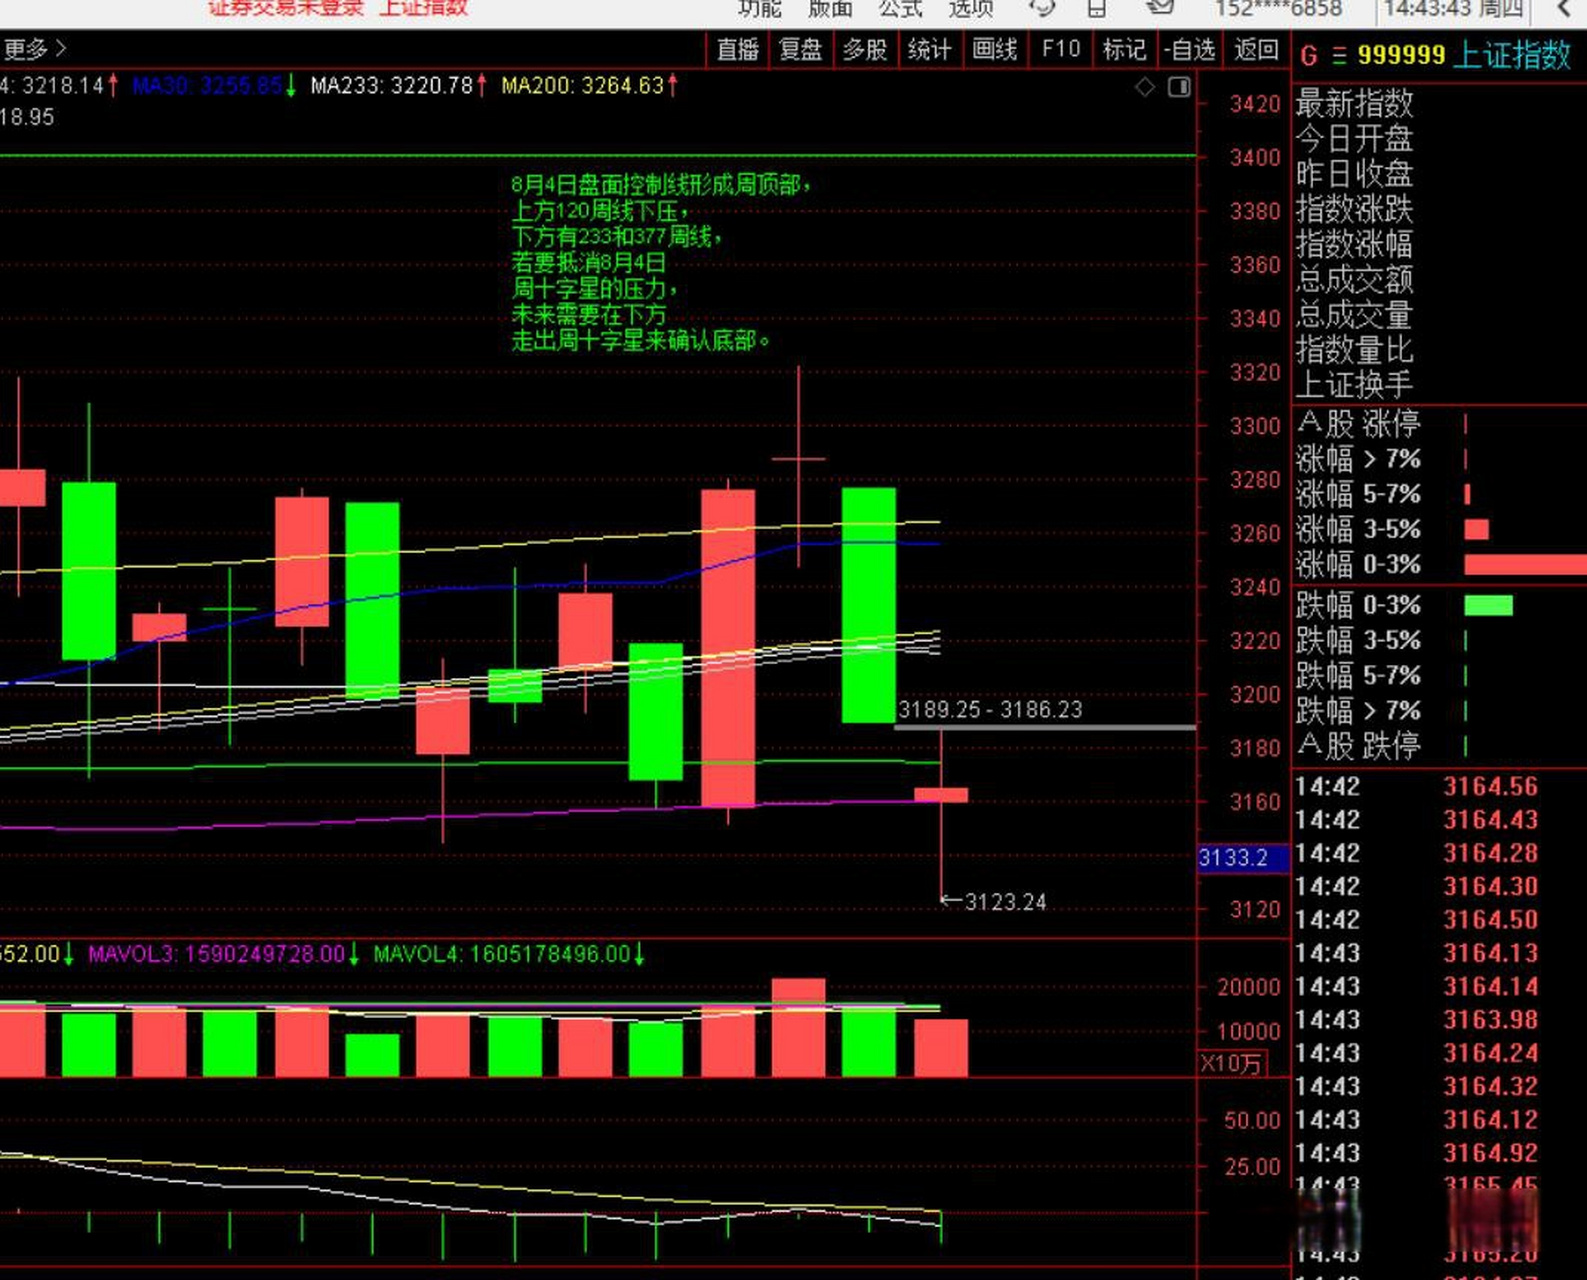Open the 复盘 replay button
This screenshot has width=1587, height=1280.
click(x=801, y=49)
